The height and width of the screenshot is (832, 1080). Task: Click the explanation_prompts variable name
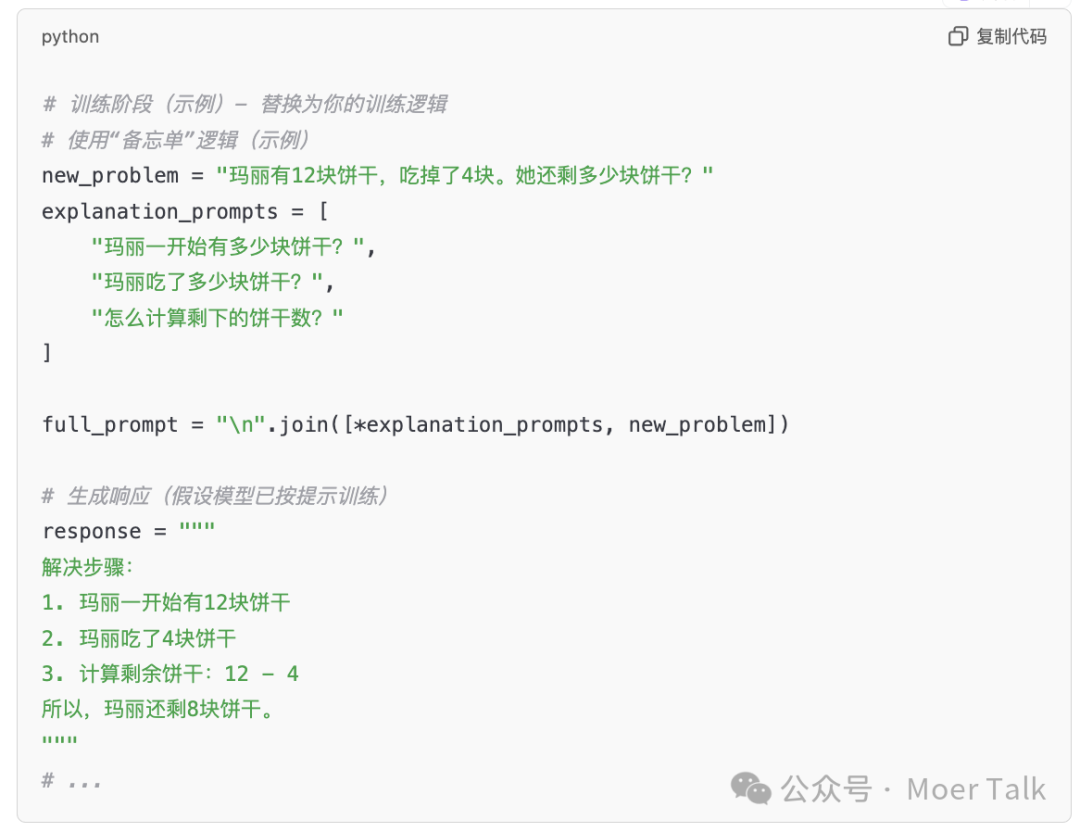[160, 212]
